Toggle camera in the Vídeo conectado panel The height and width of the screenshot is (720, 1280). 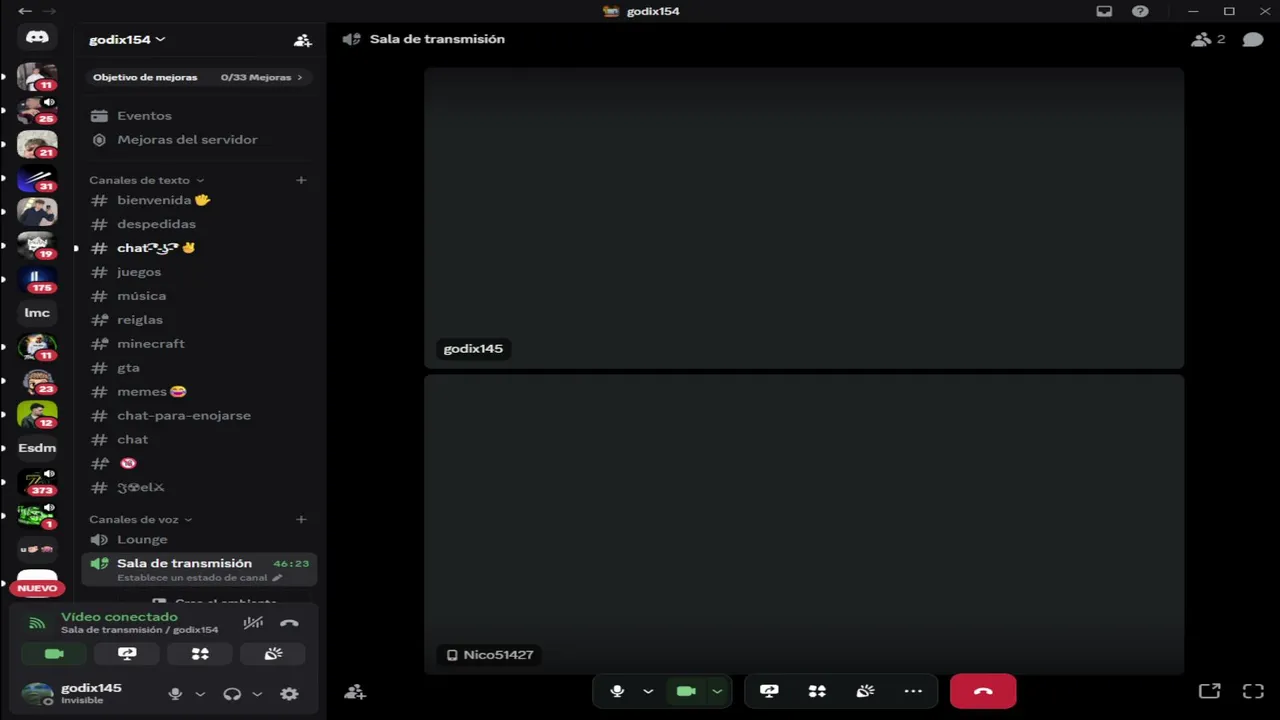[x=54, y=654]
